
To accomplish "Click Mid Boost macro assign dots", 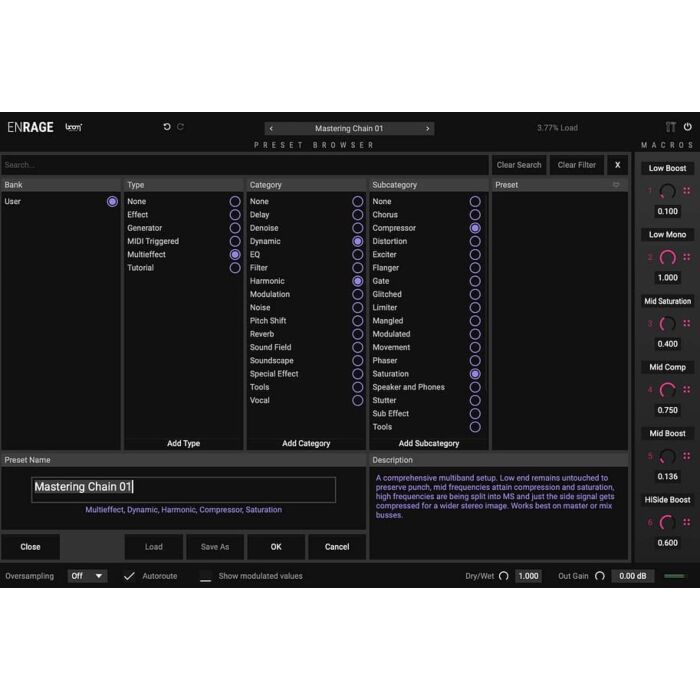I will coord(687,456).
